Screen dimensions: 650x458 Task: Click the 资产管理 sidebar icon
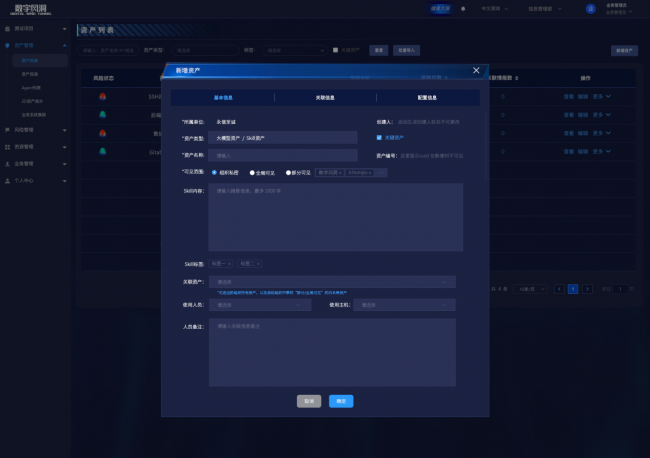pyautogui.click(x=8, y=46)
